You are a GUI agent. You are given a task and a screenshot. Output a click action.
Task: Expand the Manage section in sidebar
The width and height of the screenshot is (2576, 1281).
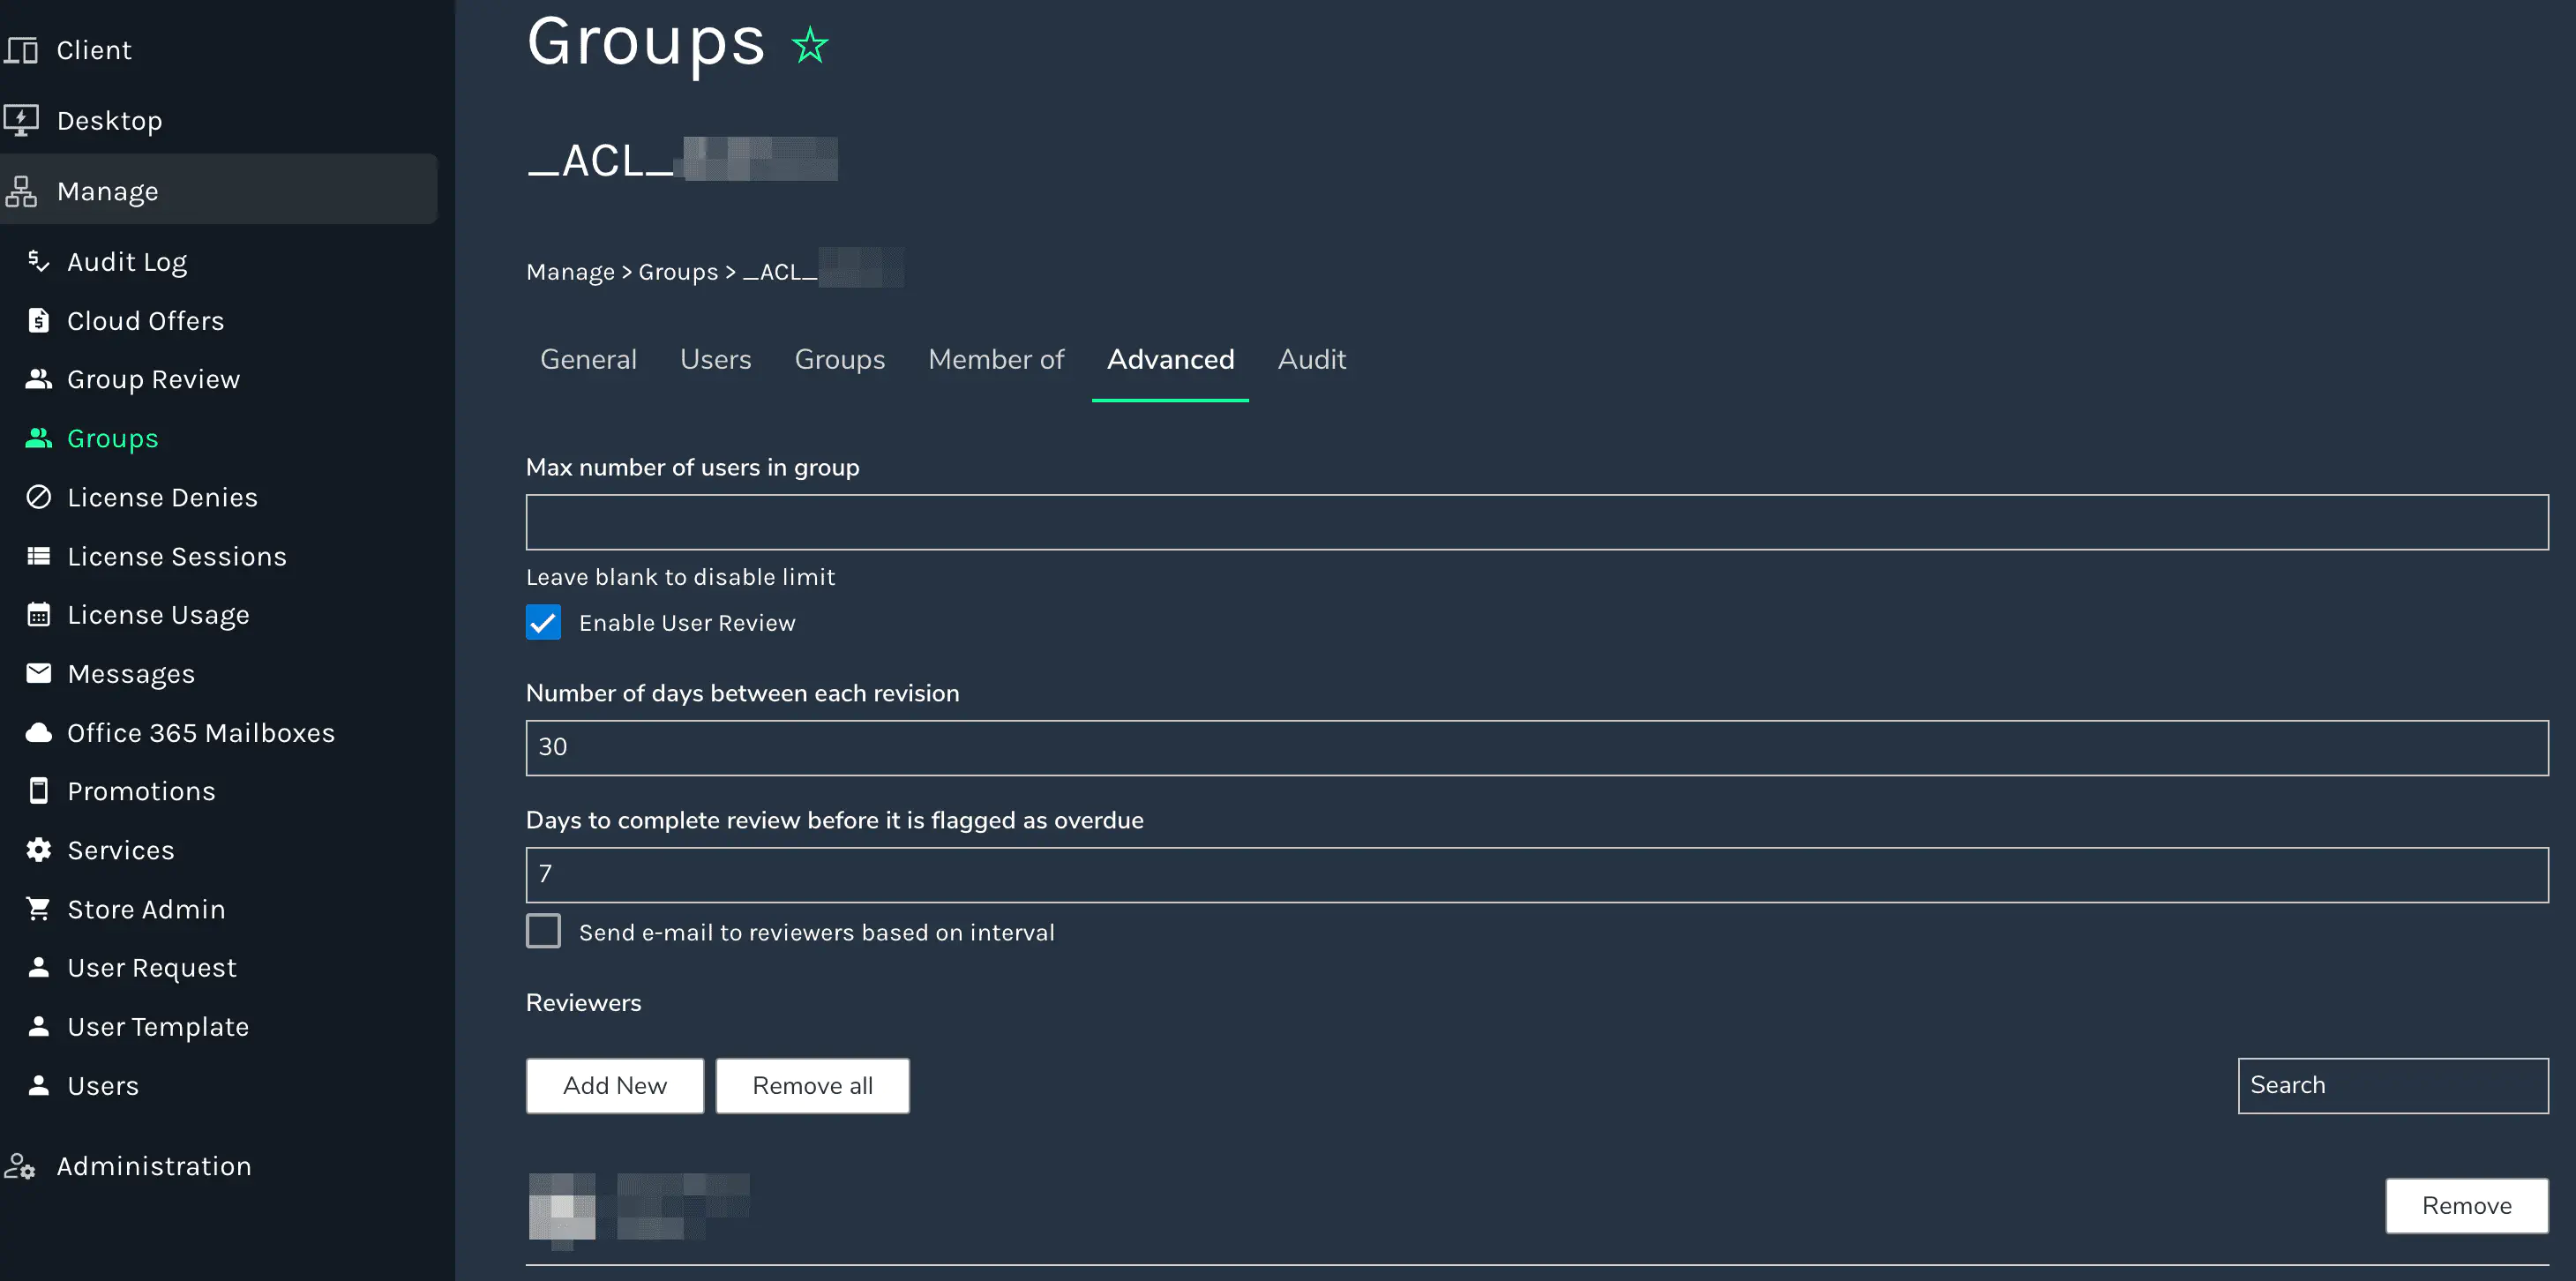[x=107, y=191]
